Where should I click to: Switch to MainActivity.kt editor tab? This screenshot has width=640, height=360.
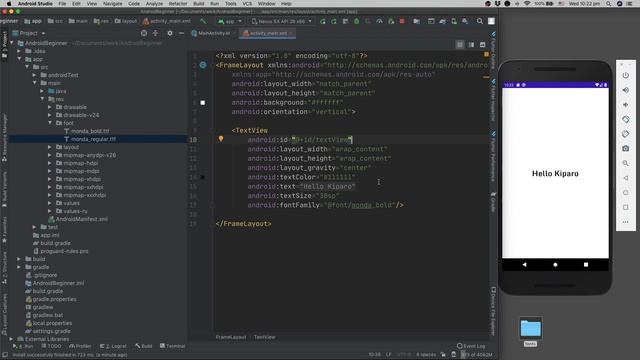click(x=211, y=33)
